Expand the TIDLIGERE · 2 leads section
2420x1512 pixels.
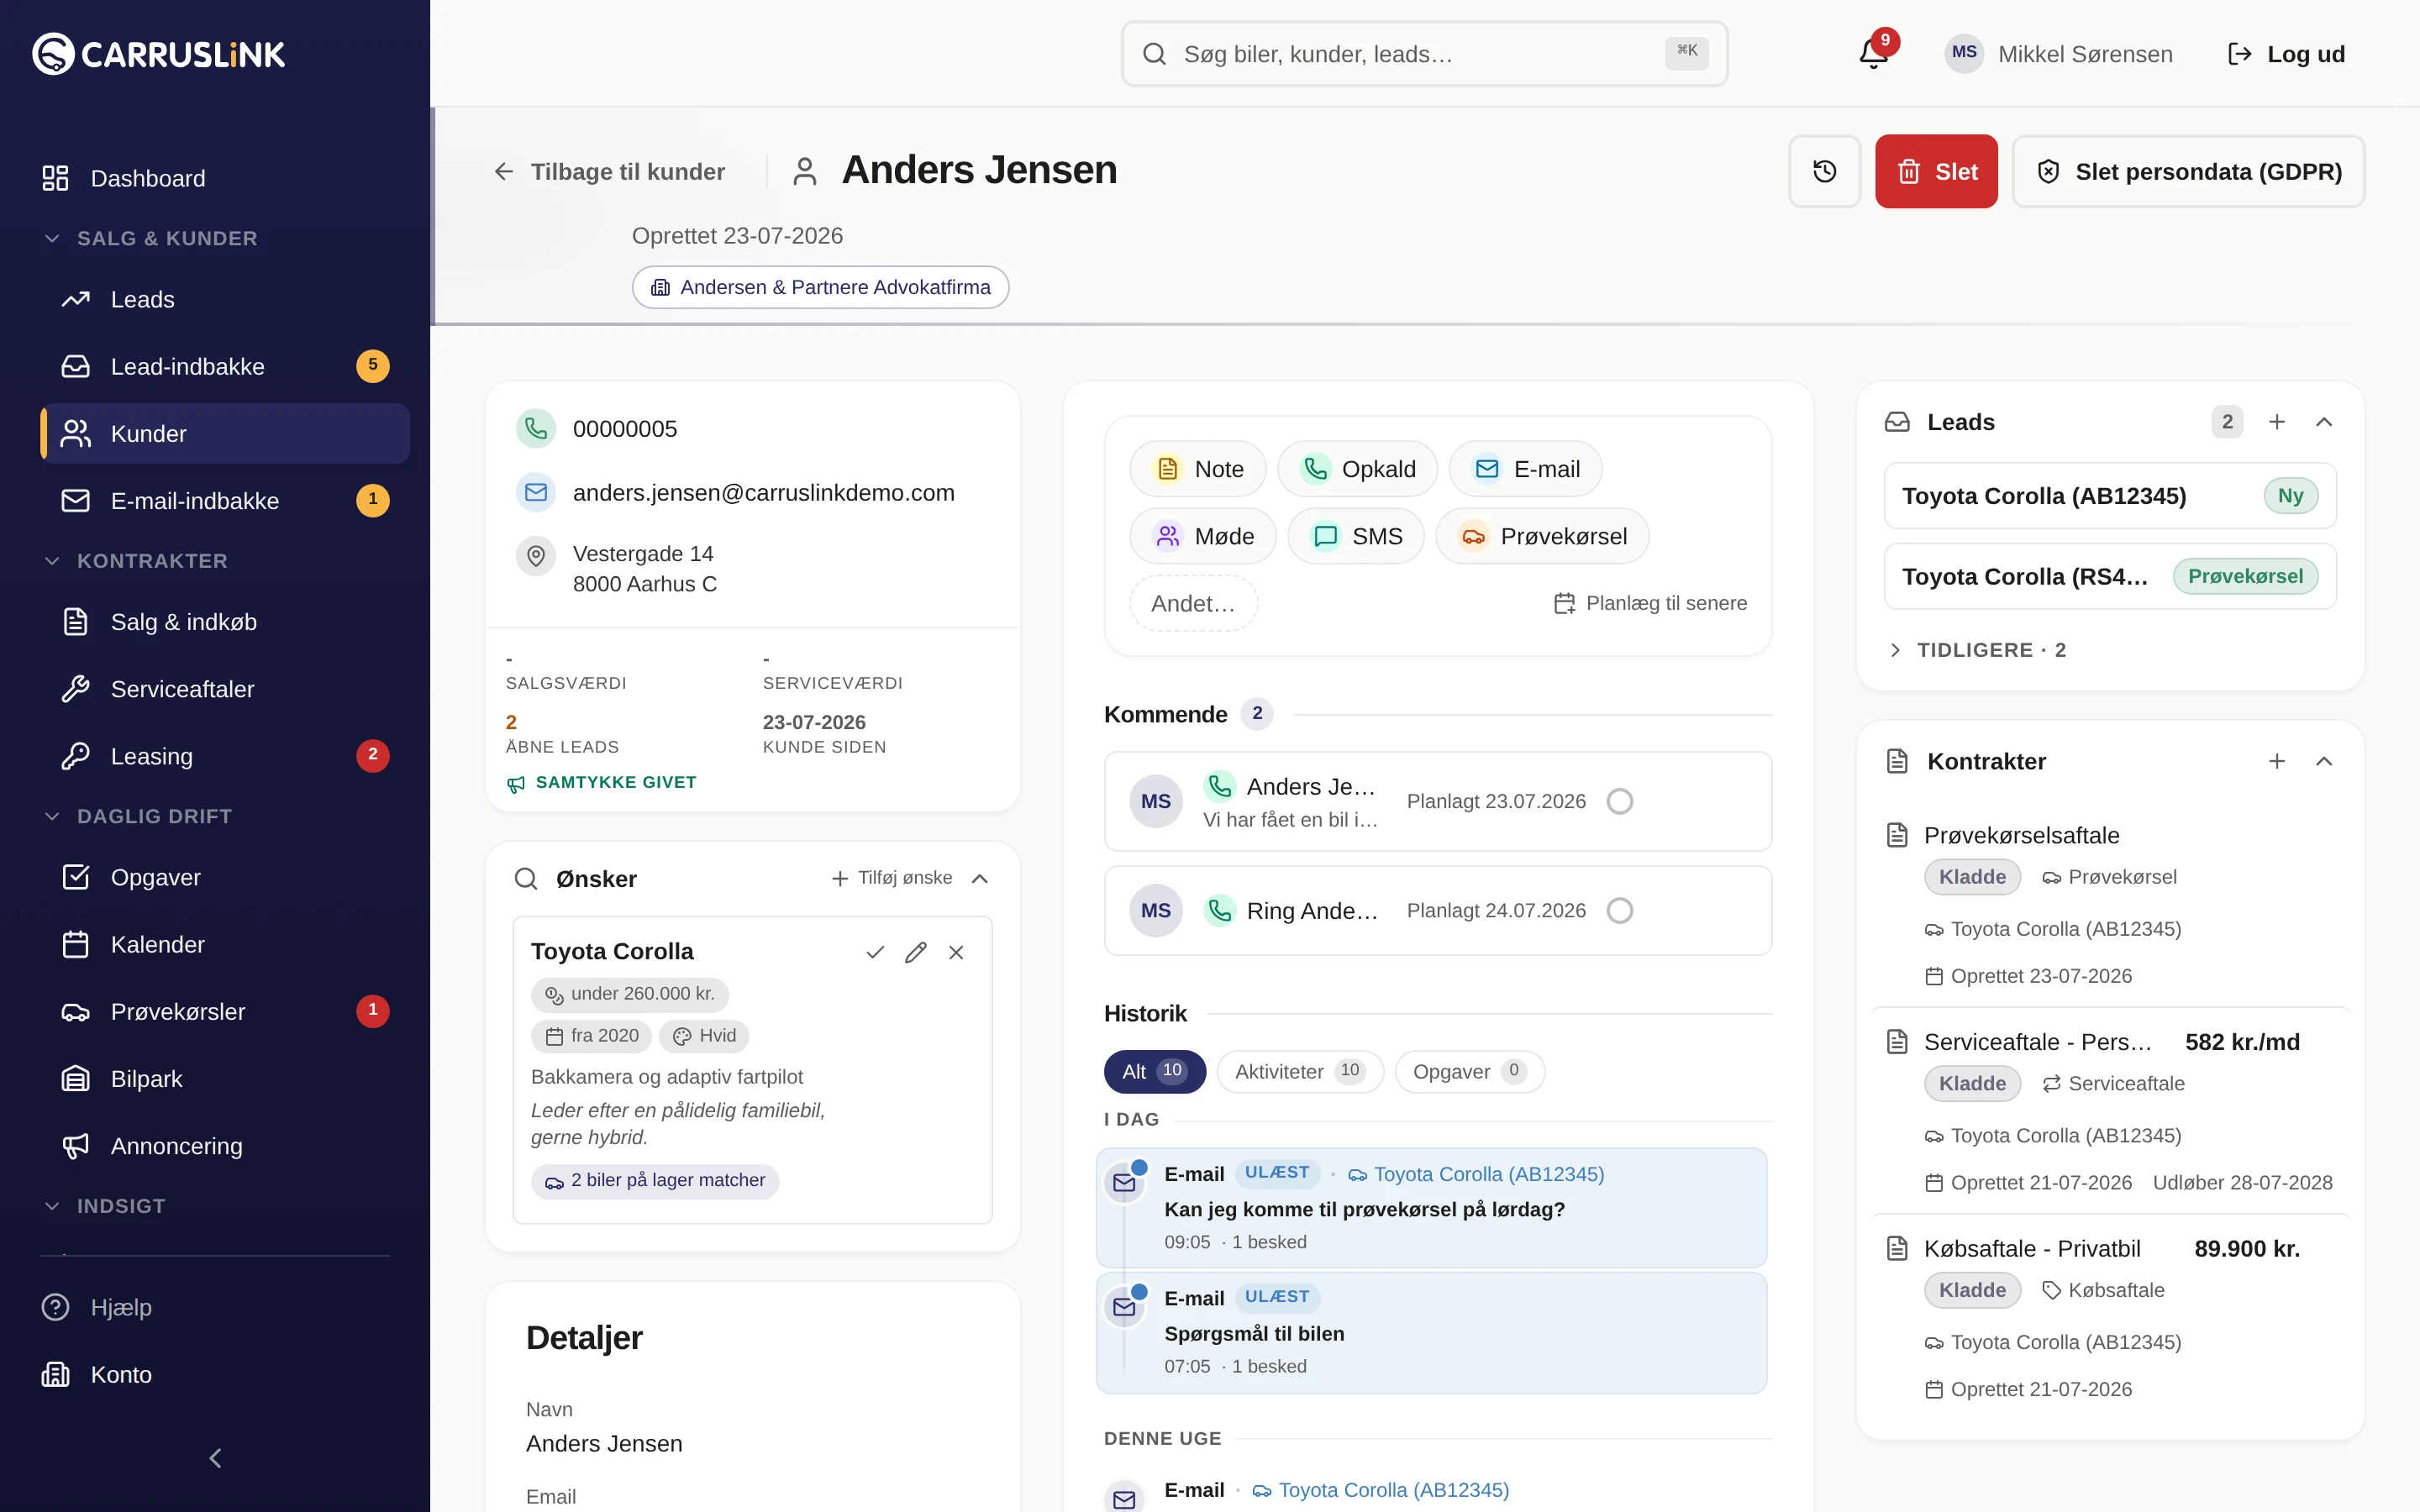[x=1977, y=650]
